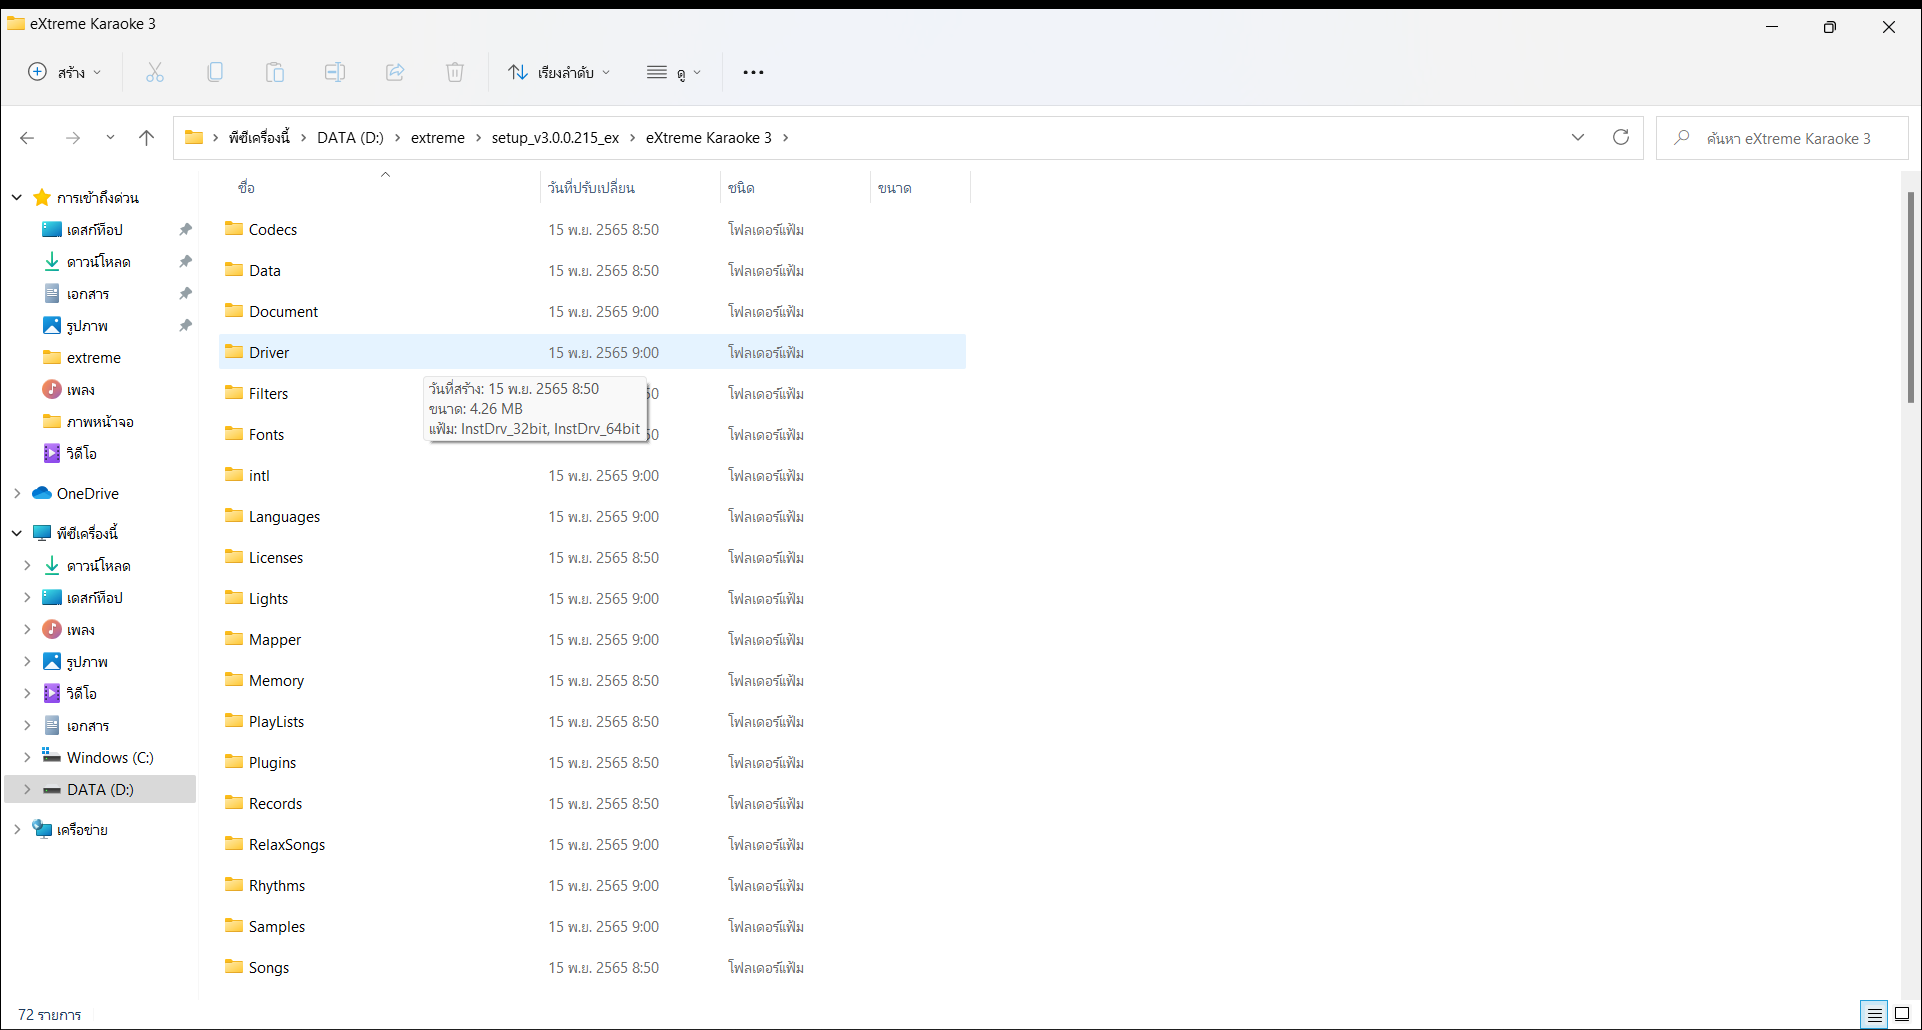Select the RelaxSongs folder name
The image size is (1922, 1030).
coord(287,844)
